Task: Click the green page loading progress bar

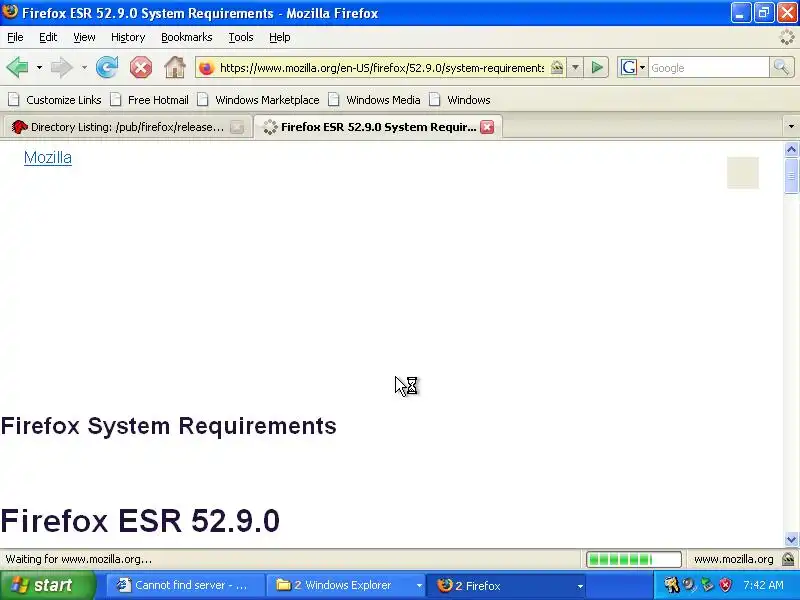Action: coord(634,560)
